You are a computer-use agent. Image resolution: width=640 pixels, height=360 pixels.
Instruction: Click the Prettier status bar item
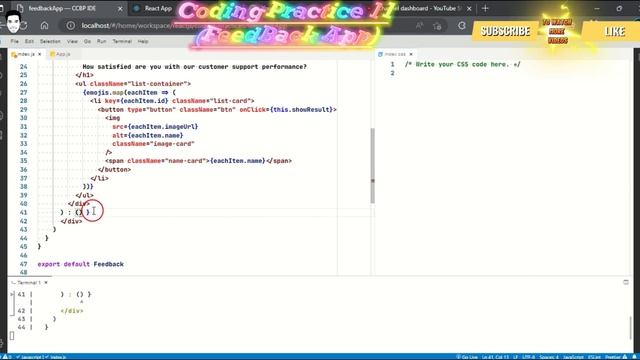(616, 357)
